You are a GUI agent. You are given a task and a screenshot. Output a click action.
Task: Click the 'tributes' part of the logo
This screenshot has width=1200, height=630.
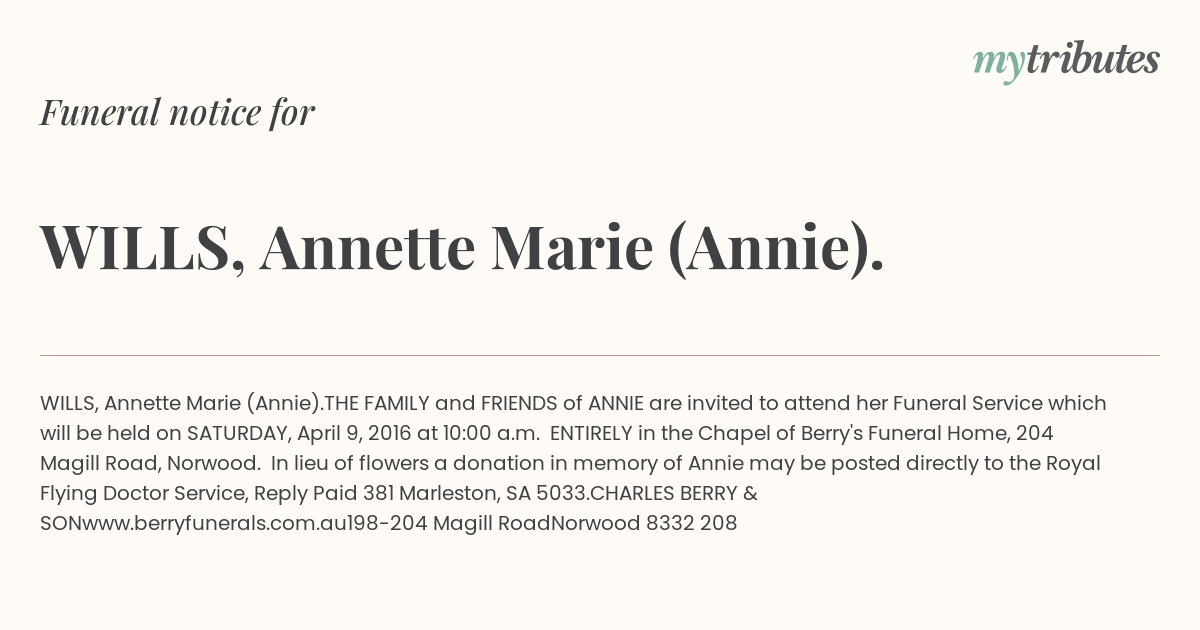(1093, 59)
